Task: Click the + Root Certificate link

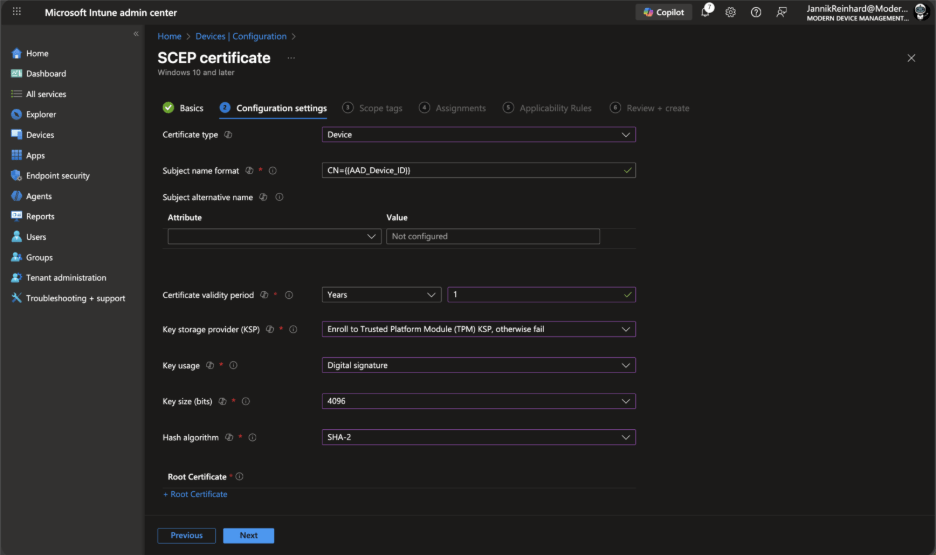Action: coord(195,494)
